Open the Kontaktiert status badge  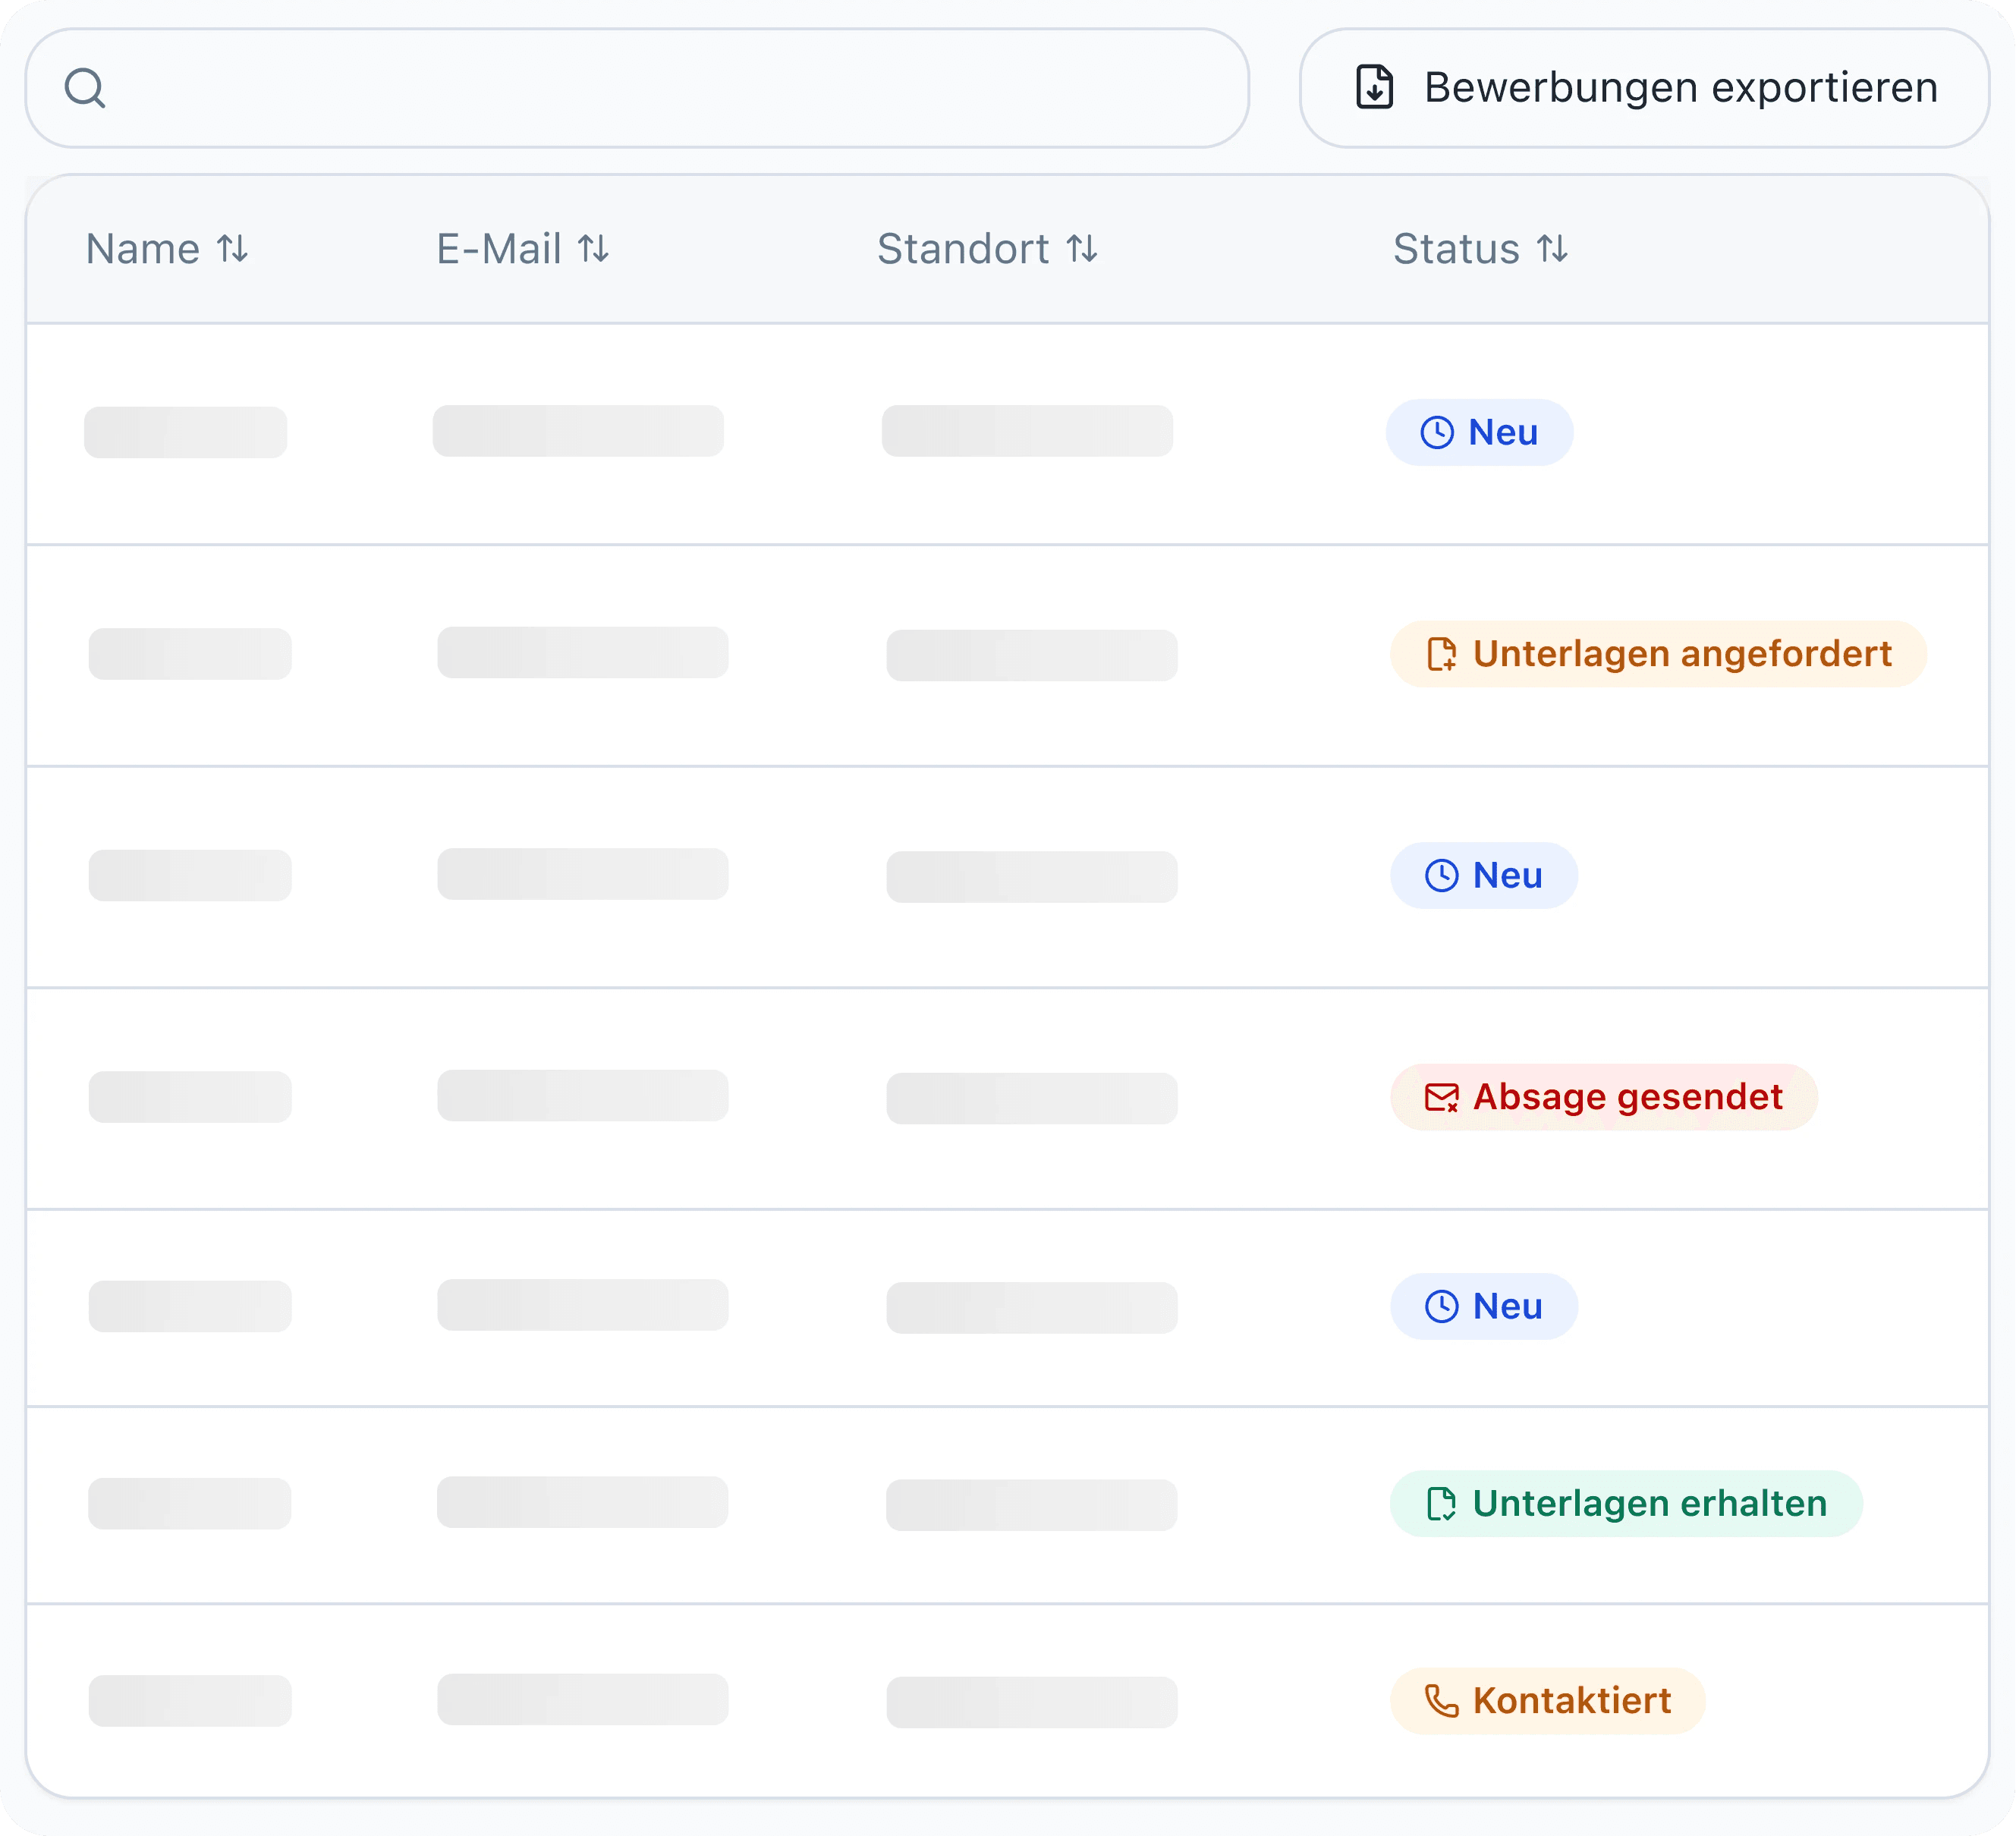point(1548,1701)
